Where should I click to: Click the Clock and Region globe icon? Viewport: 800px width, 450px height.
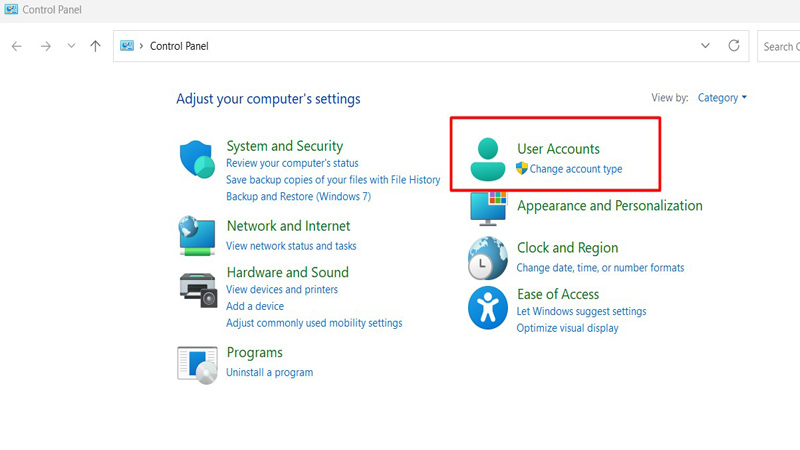click(488, 258)
